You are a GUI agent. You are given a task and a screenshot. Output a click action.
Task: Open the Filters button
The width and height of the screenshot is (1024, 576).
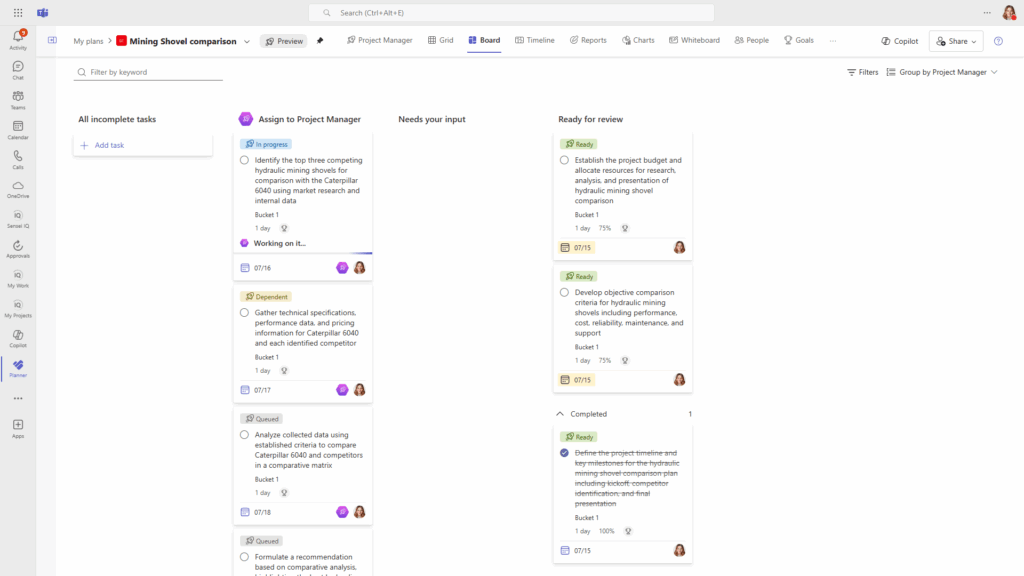coord(863,72)
